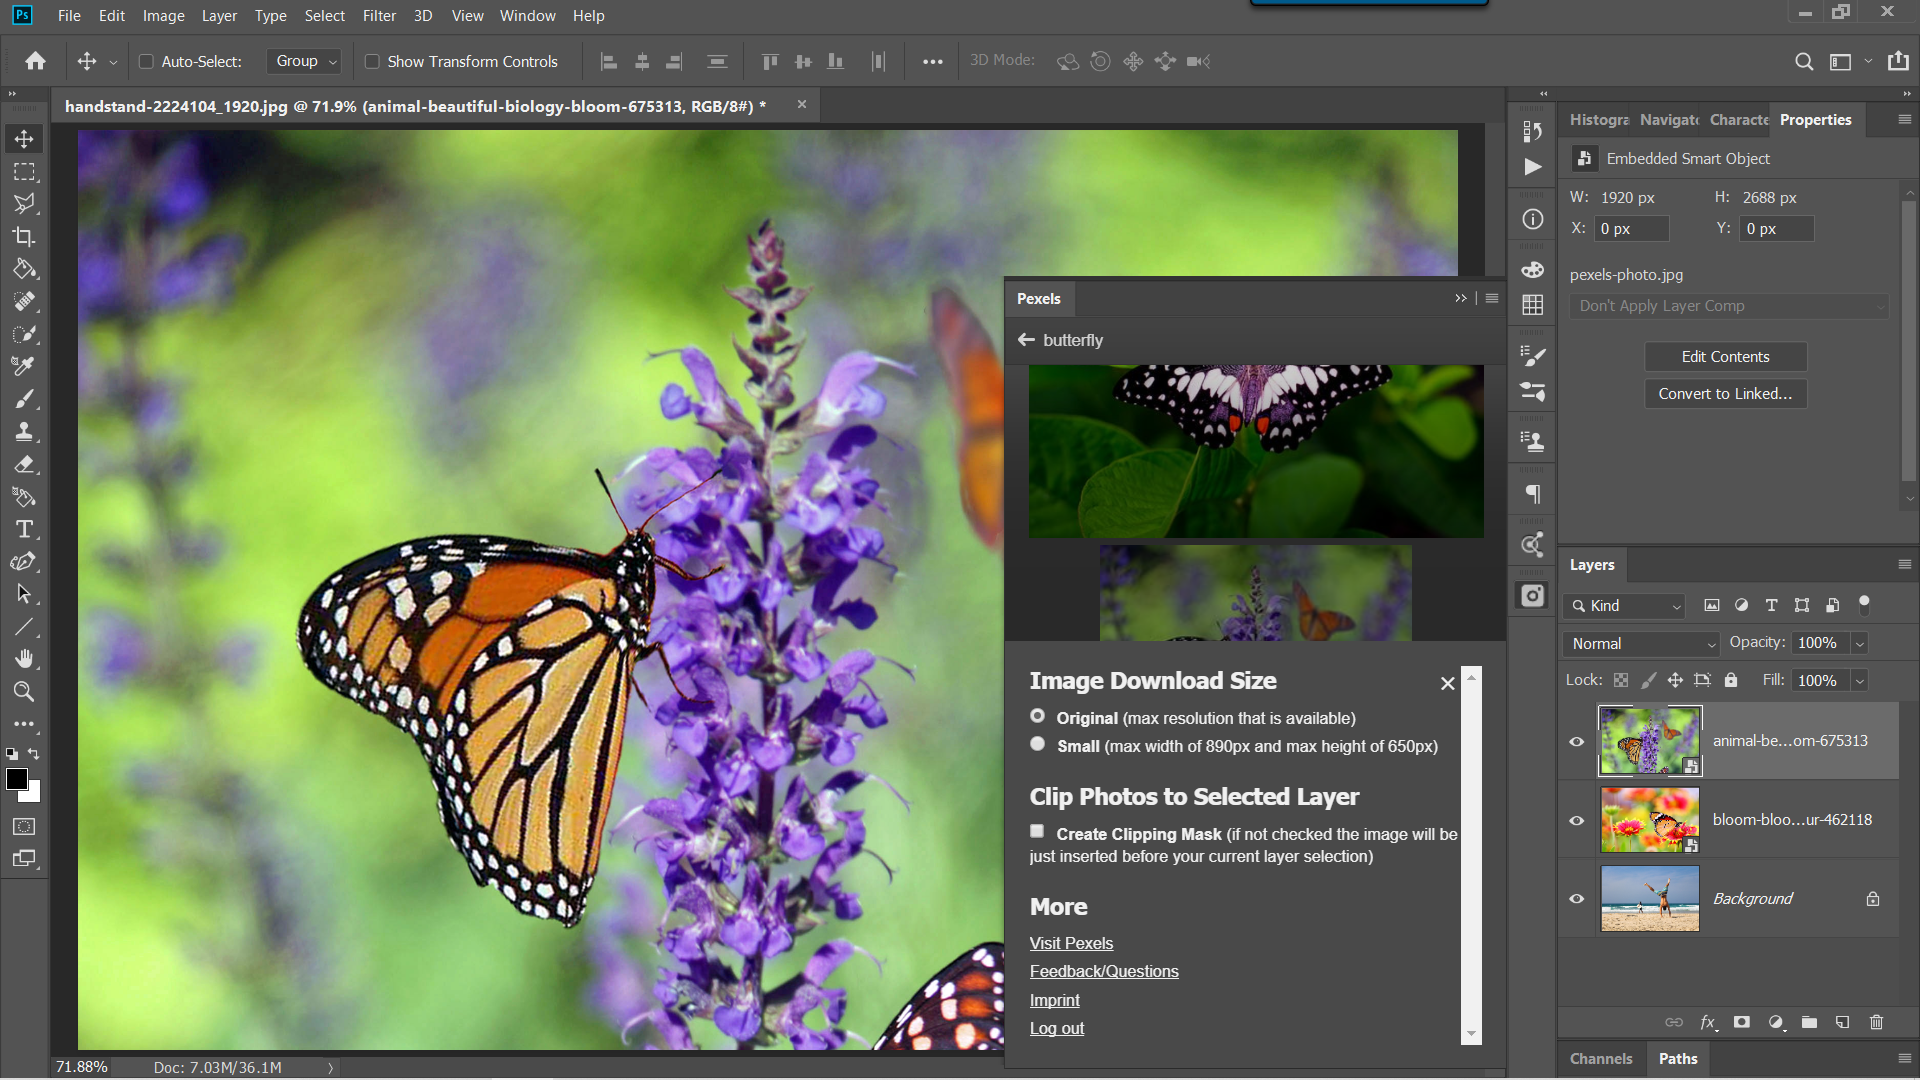1920x1080 pixels.
Task: Select the Move tool in toolbar
Action: point(24,137)
